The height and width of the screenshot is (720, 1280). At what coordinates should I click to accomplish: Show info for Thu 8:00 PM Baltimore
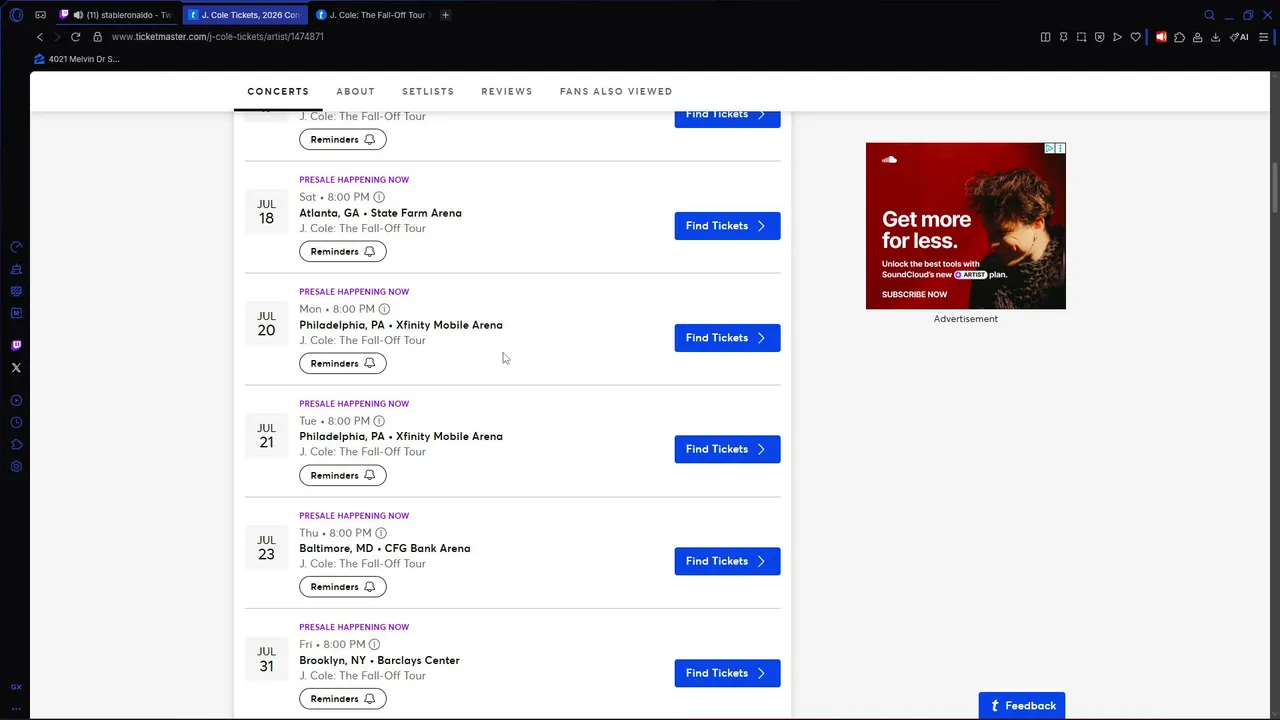[x=381, y=533]
